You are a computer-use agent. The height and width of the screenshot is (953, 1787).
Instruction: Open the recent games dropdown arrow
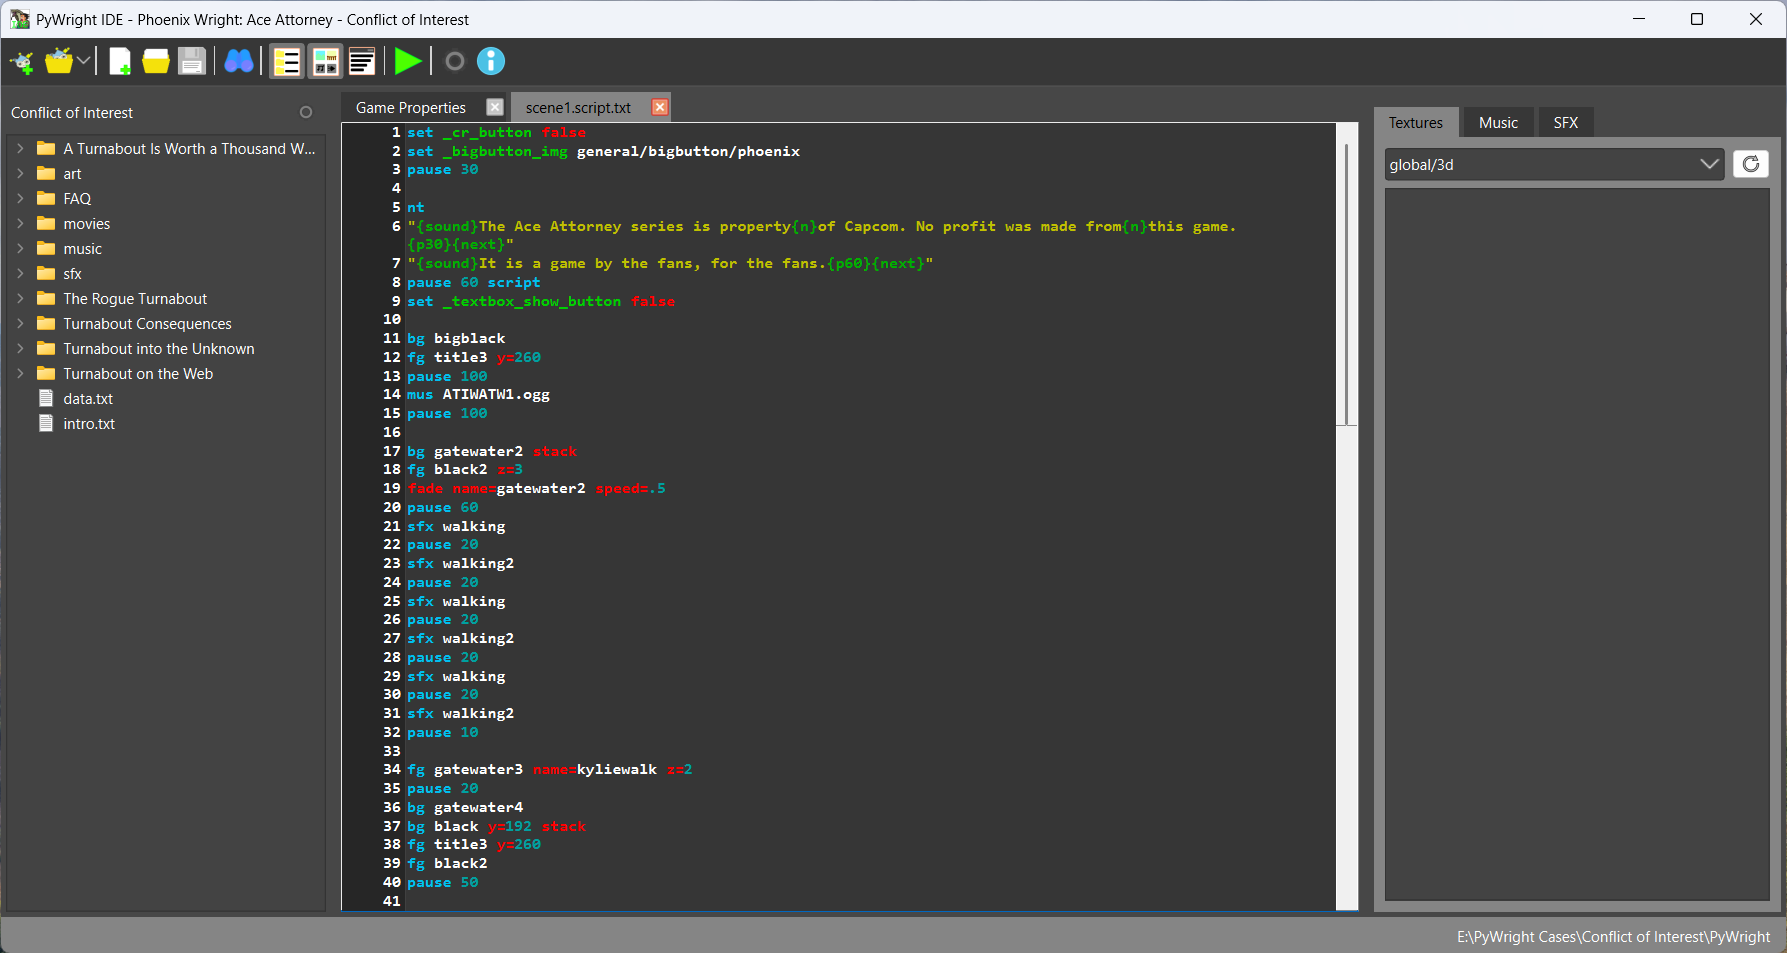(84, 62)
